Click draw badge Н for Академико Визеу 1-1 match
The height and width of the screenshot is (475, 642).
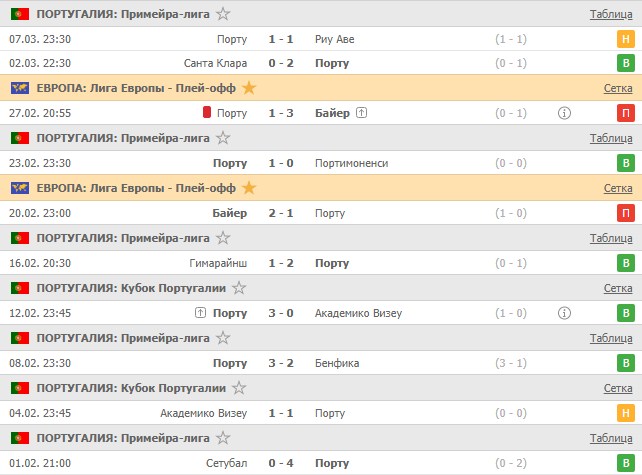tap(626, 413)
